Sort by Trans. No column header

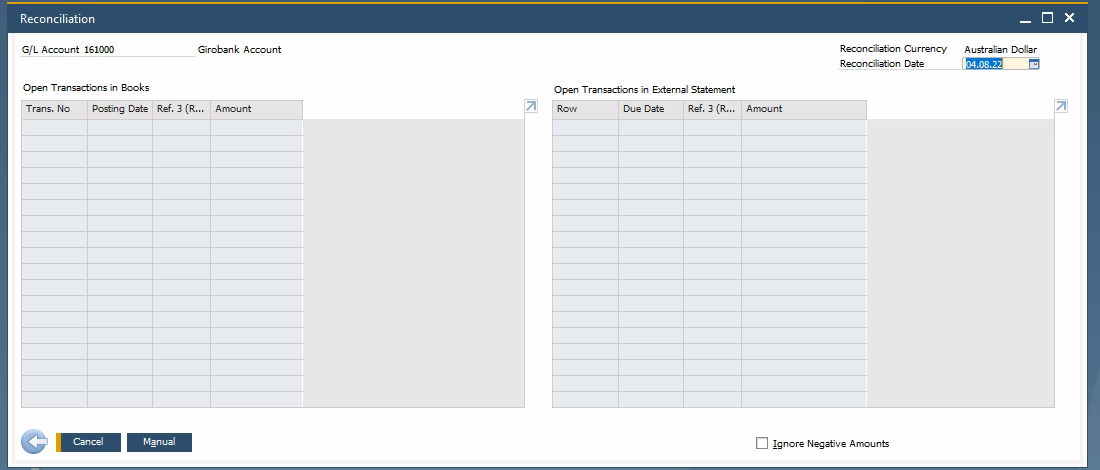[54, 109]
